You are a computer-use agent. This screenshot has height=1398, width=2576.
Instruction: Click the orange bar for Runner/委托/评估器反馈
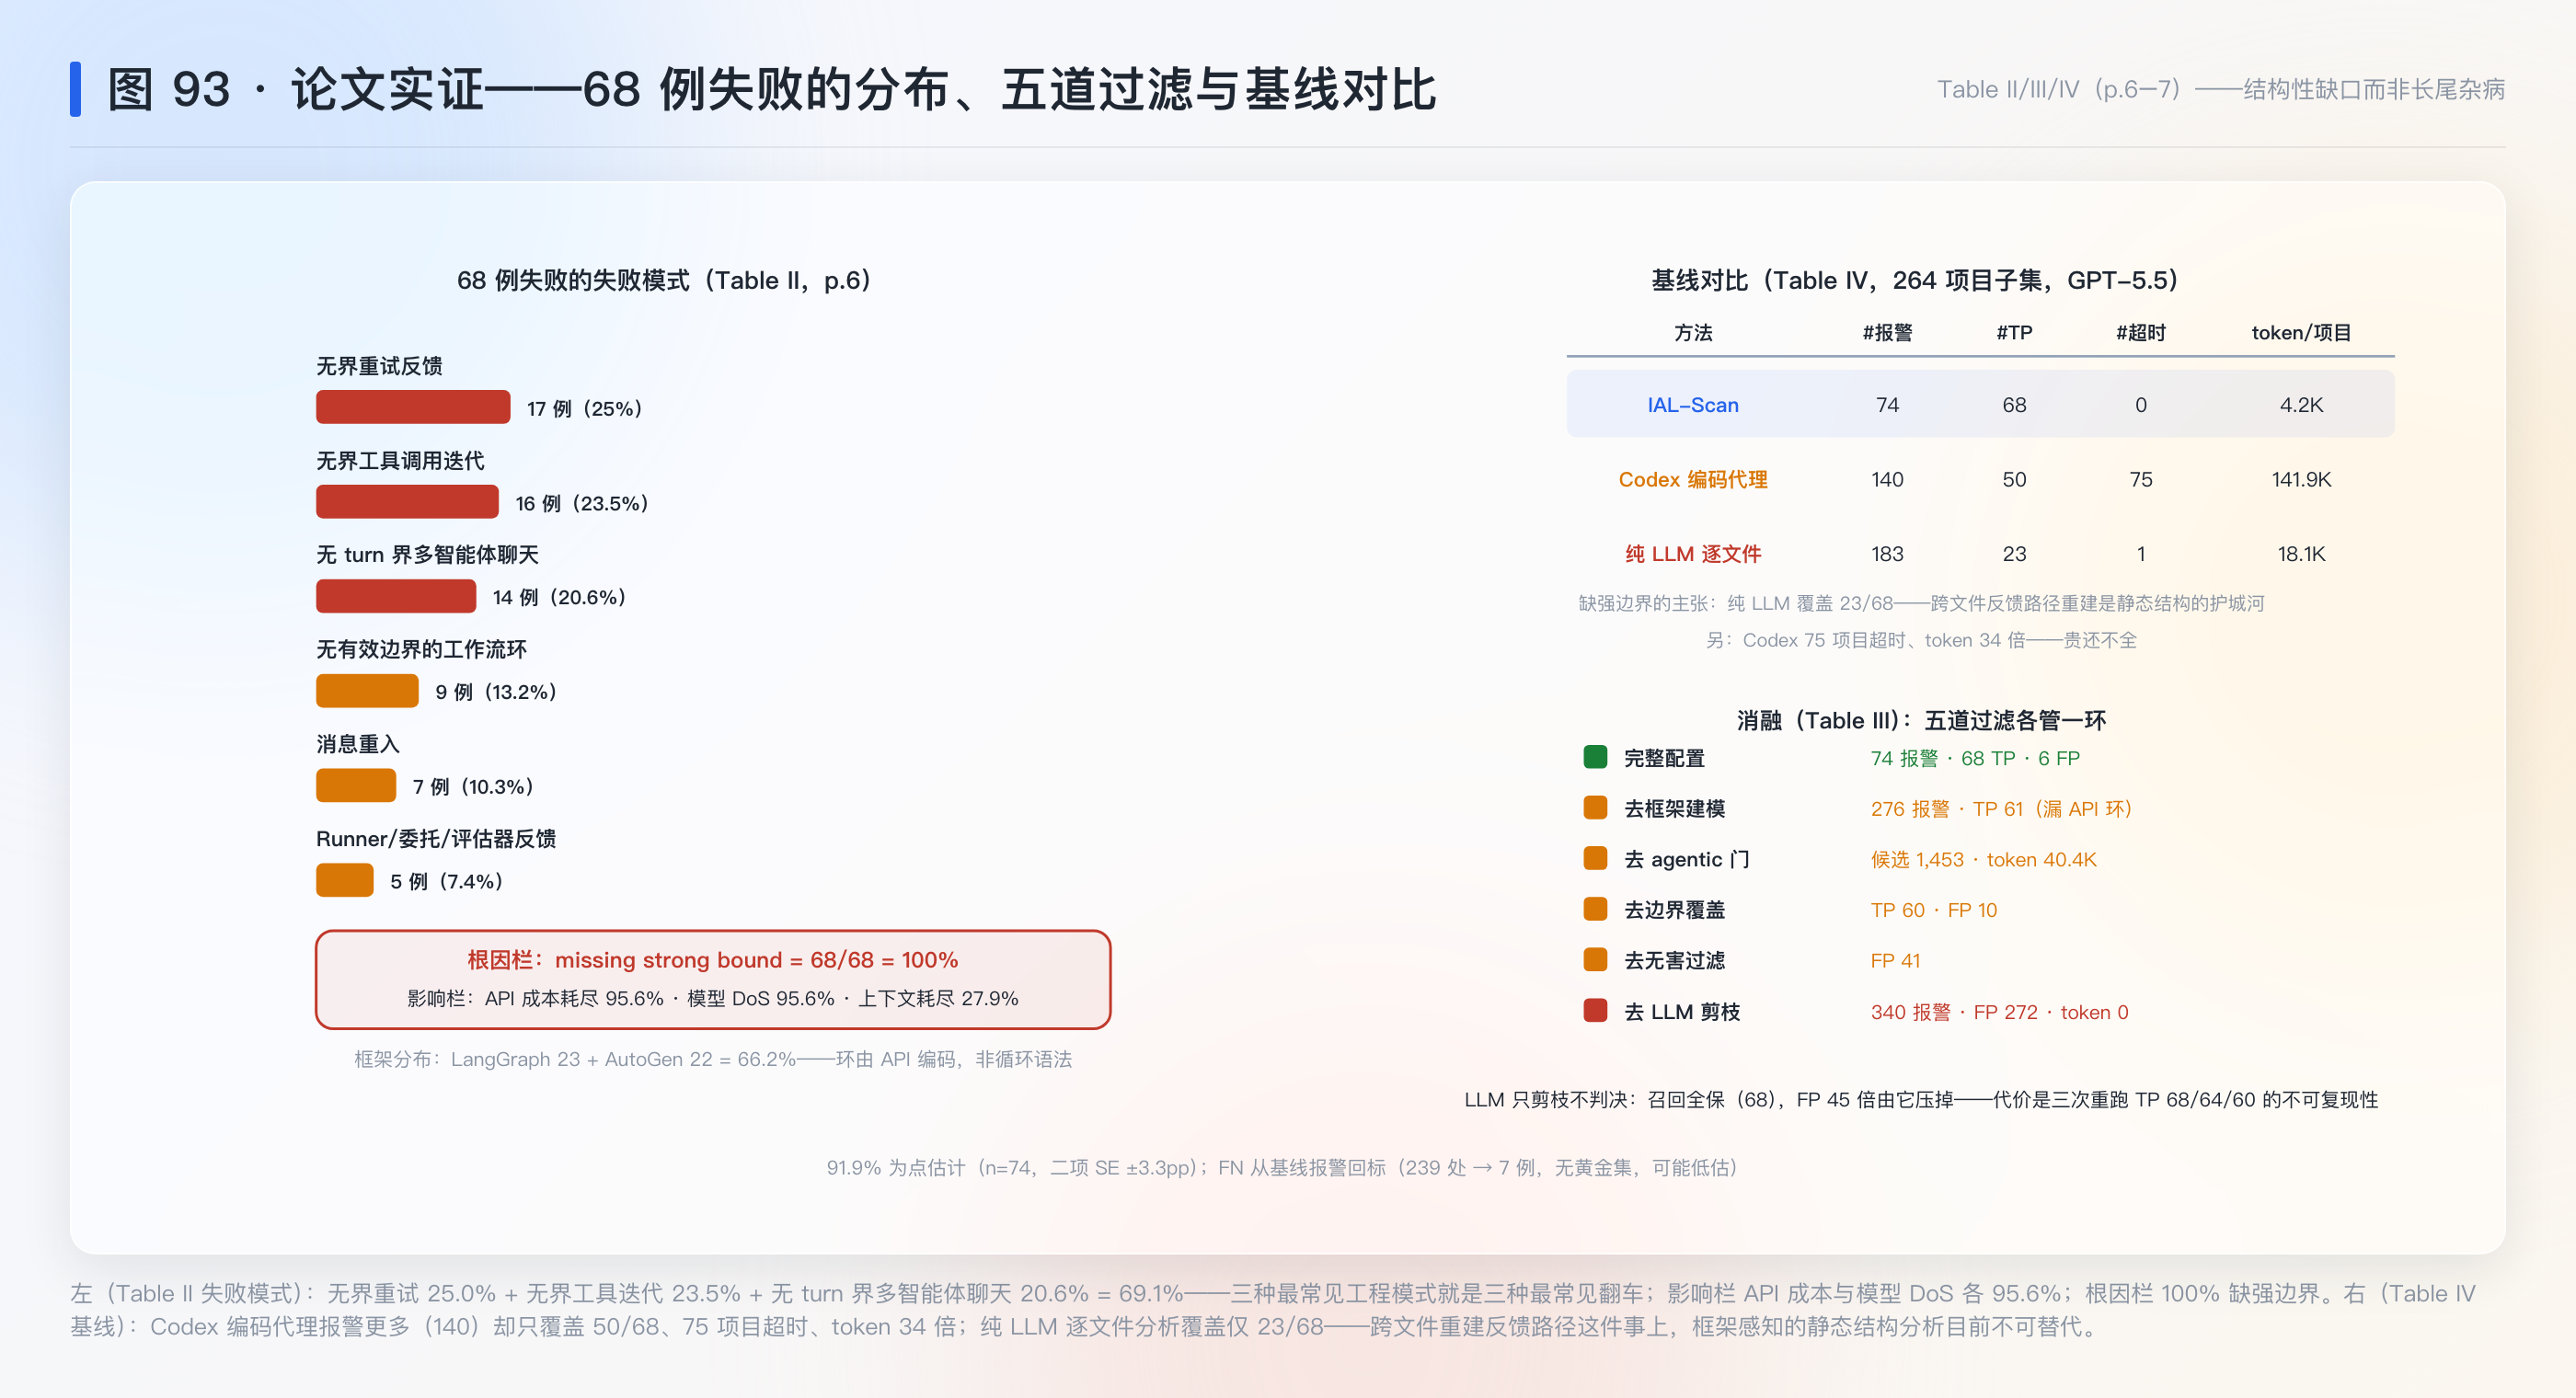345,880
